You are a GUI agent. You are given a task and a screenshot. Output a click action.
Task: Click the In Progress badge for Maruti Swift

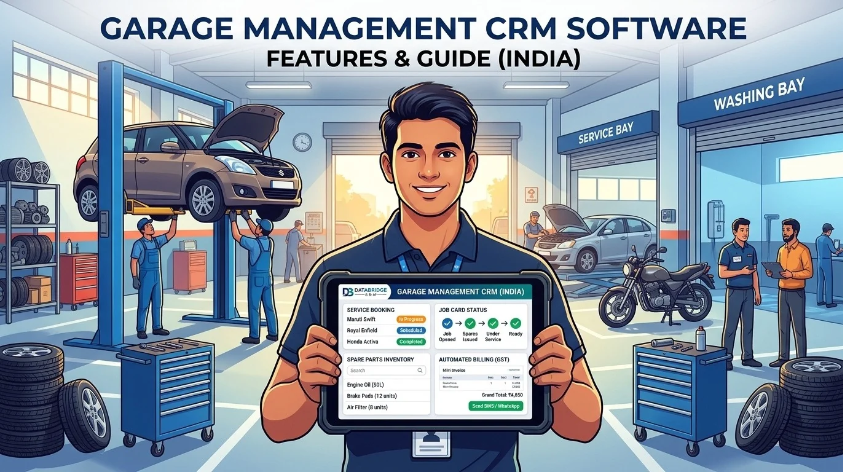point(411,319)
